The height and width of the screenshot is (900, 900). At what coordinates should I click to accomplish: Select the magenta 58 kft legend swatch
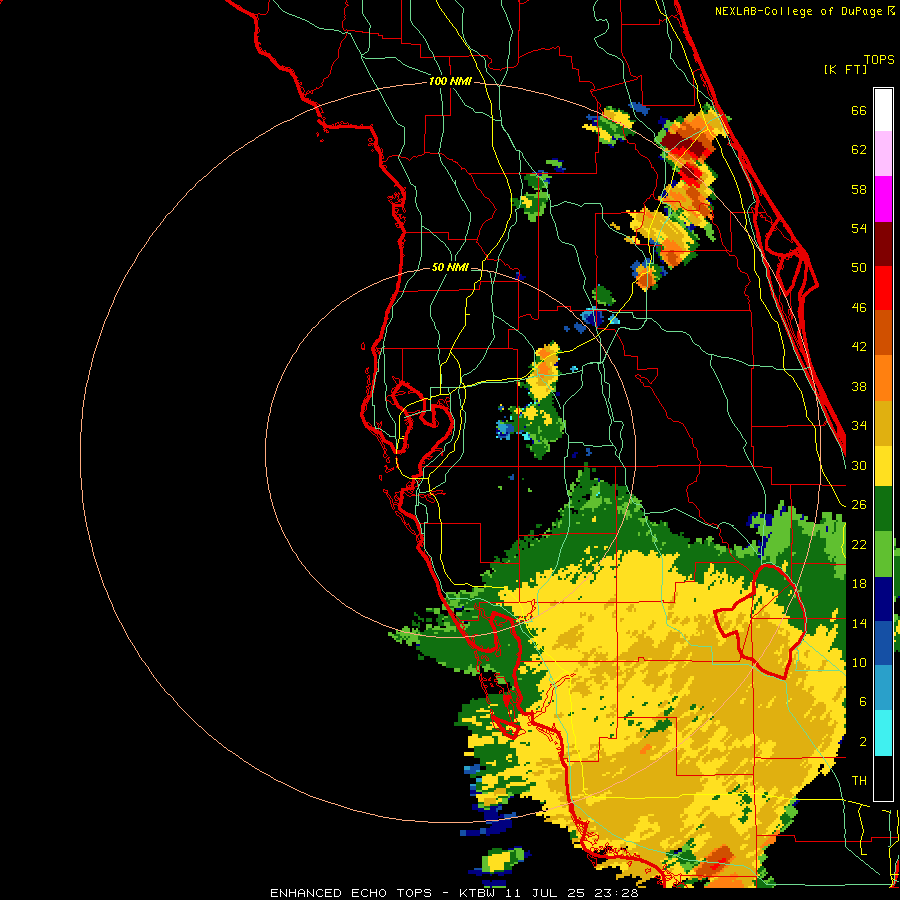[x=883, y=199]
